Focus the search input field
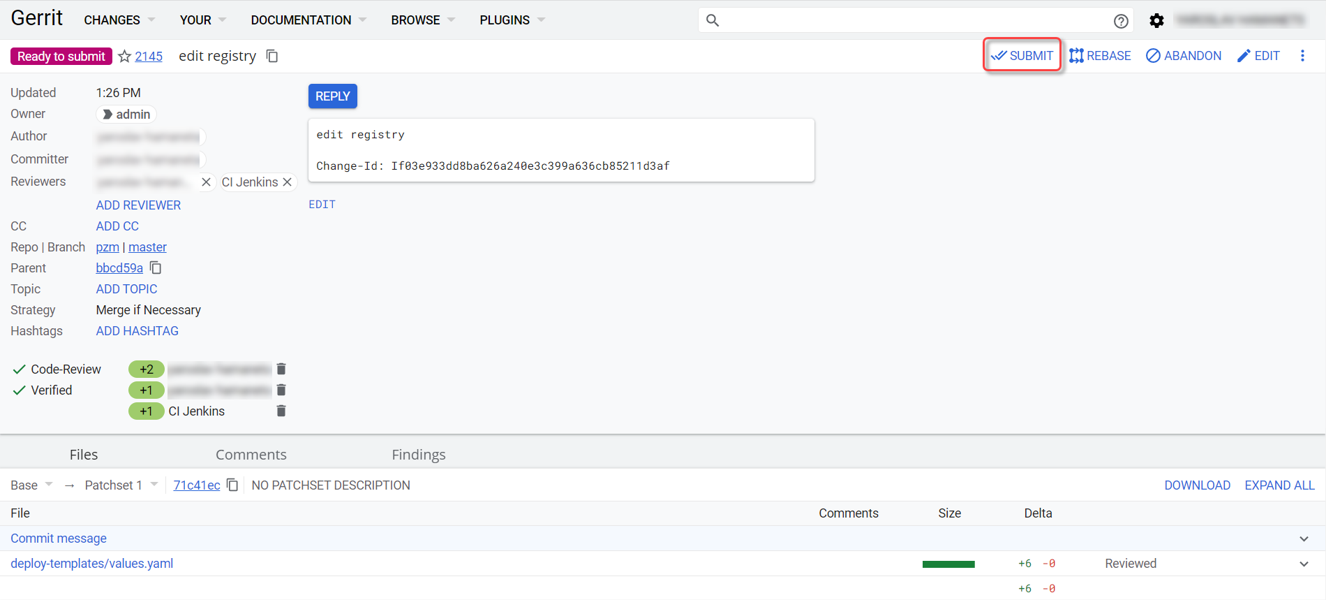 (910, 20)
